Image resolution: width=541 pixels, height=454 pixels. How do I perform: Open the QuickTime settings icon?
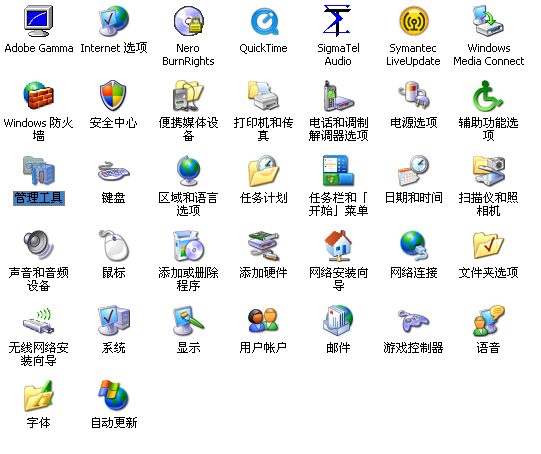[264, 21]
